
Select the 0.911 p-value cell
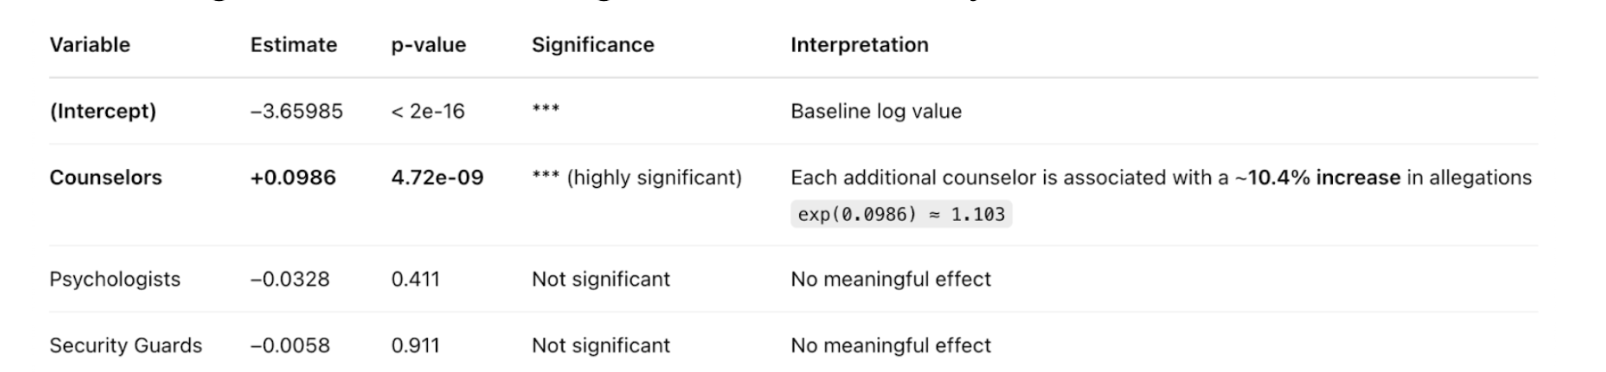coord(415,345)
